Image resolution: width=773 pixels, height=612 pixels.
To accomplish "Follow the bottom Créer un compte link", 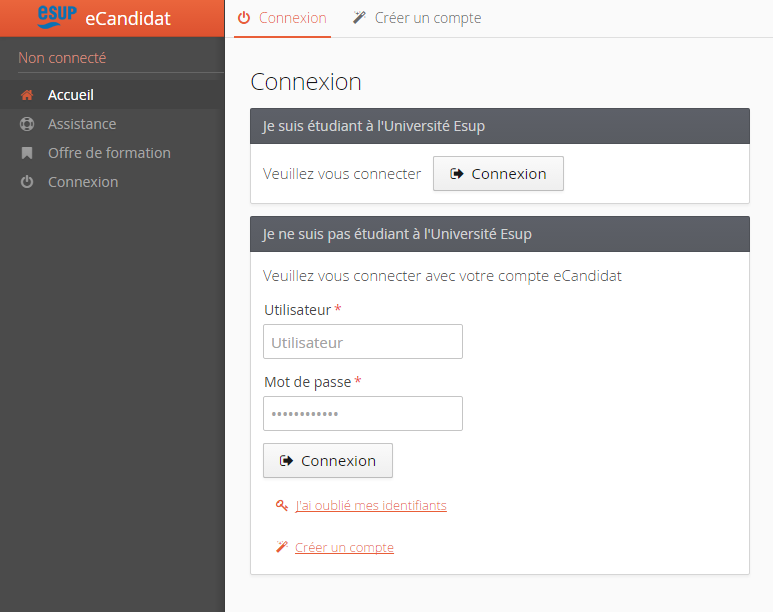I will [344, 548].
